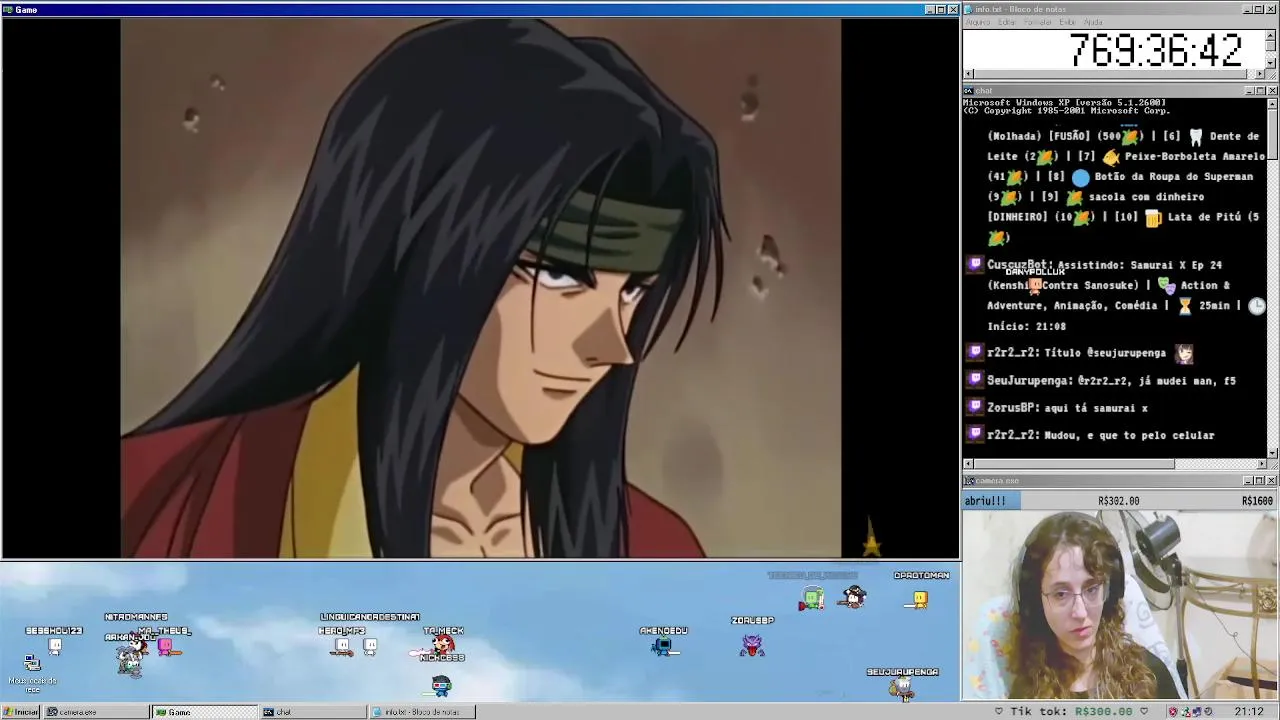This screenshot has height=720, width=1280.
Task: Switch to chat in the taskbar
Action: pos(313,712)
